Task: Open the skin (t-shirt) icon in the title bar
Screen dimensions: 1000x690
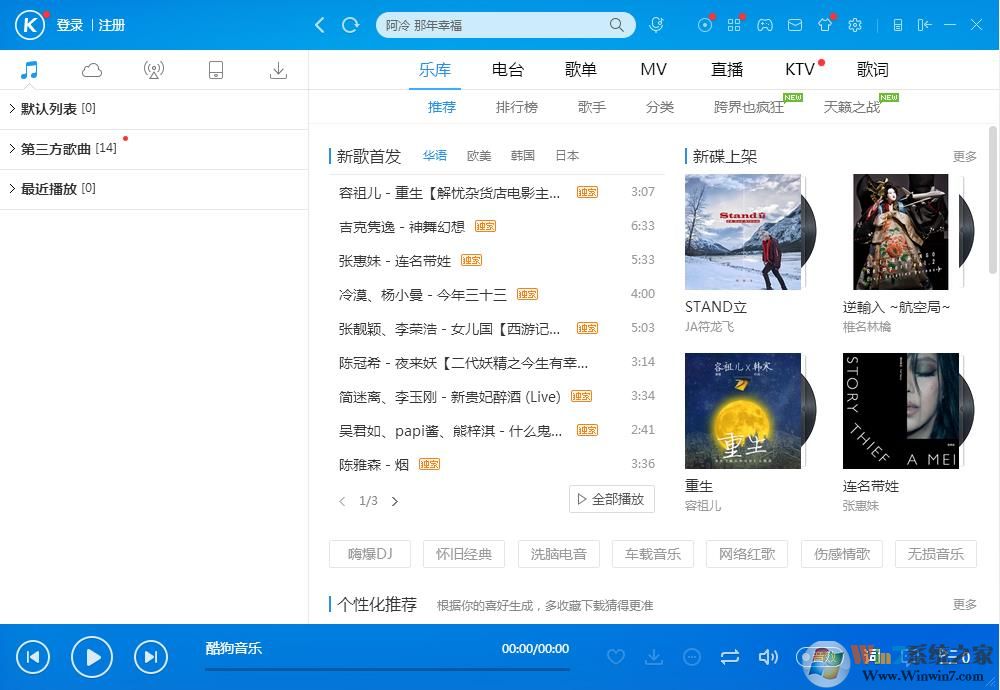Action: 824,25
